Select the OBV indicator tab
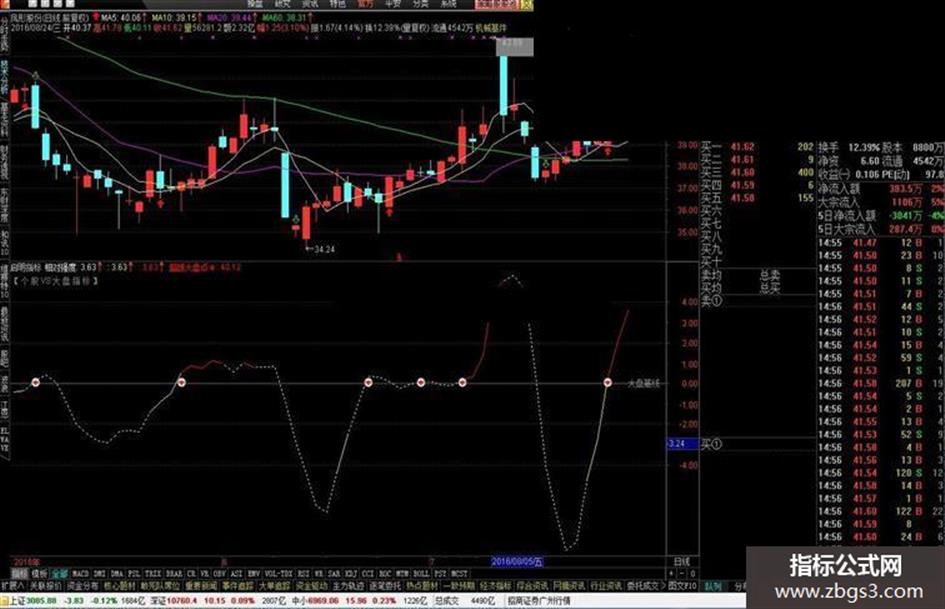The height and width of the screenshot is (609, 945). [x=220, y=573]
